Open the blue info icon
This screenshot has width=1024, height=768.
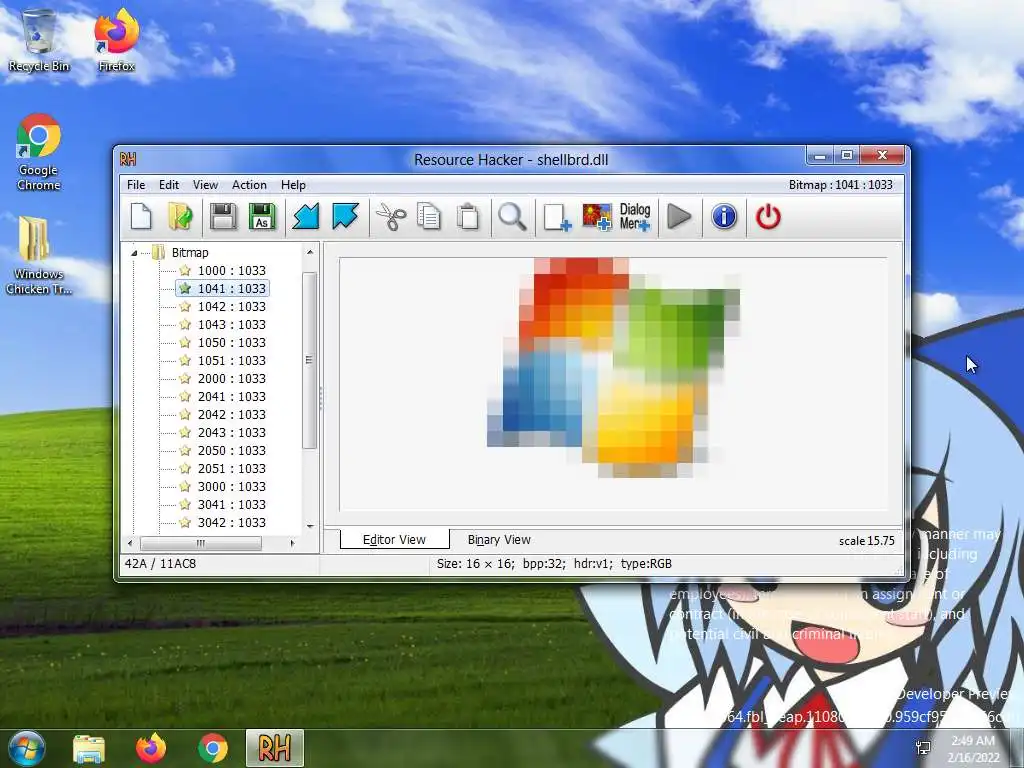tap(724, 217)
